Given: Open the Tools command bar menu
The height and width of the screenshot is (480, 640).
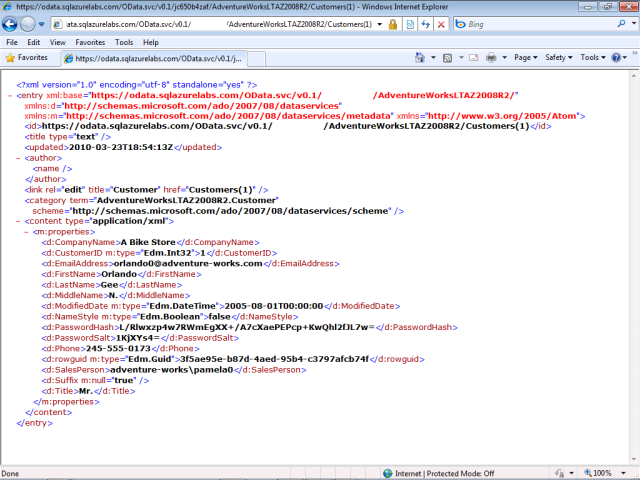Looking at the screenshot, I should [593, 58].
